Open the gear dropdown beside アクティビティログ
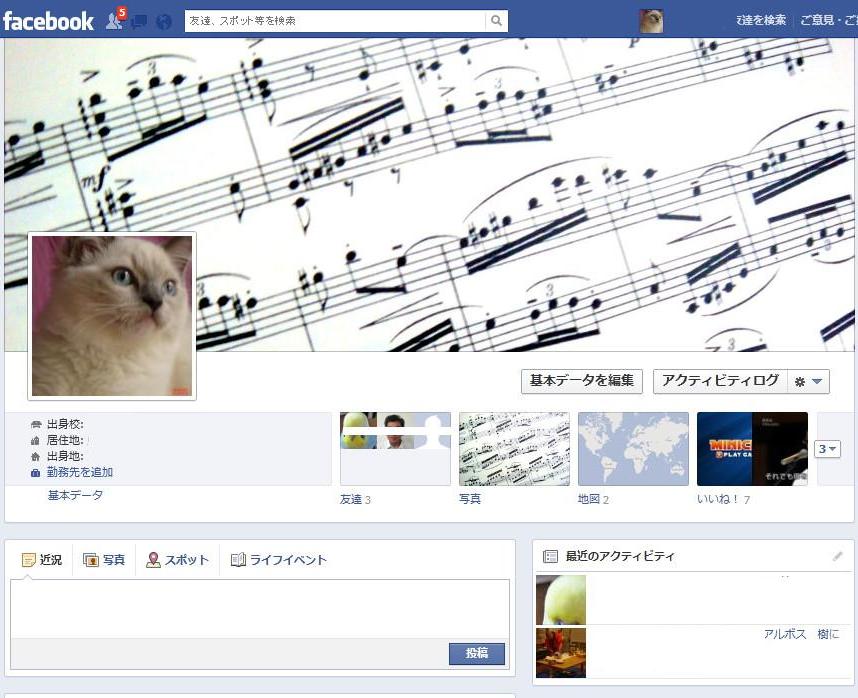This screenshot has height=698, width=858. tap(808, 381)
